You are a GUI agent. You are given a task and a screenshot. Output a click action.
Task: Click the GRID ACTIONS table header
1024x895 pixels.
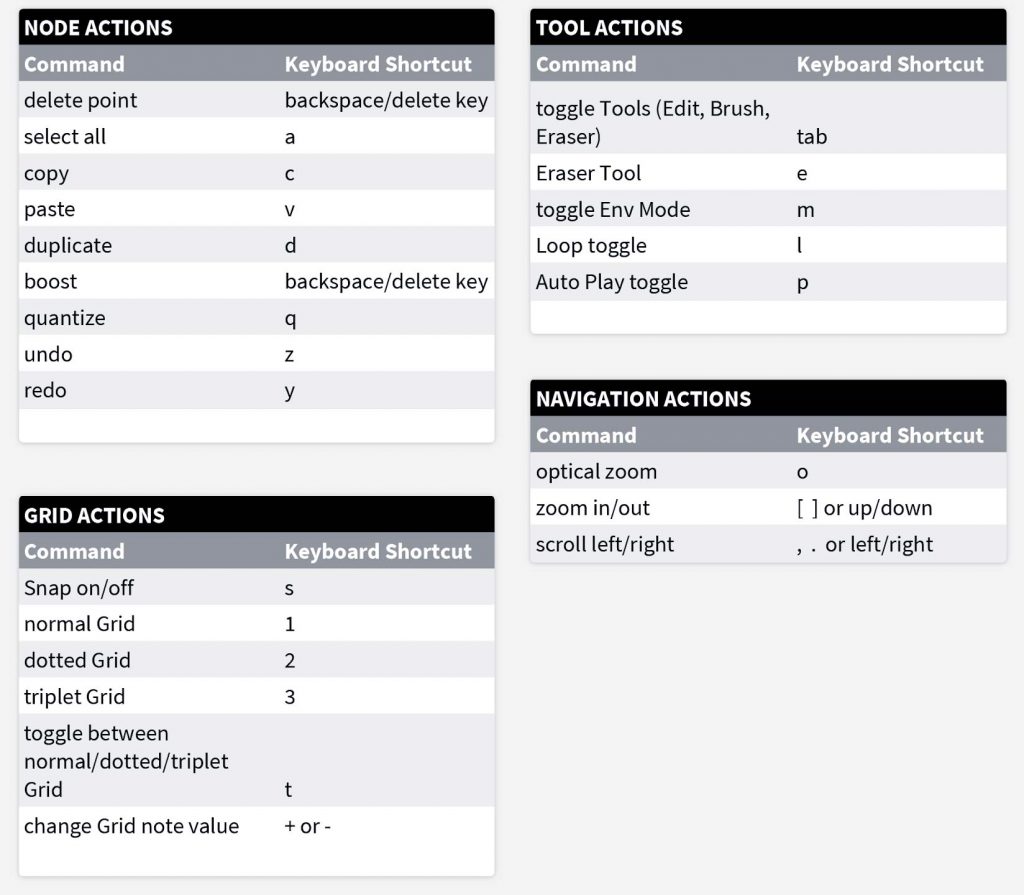94,515
